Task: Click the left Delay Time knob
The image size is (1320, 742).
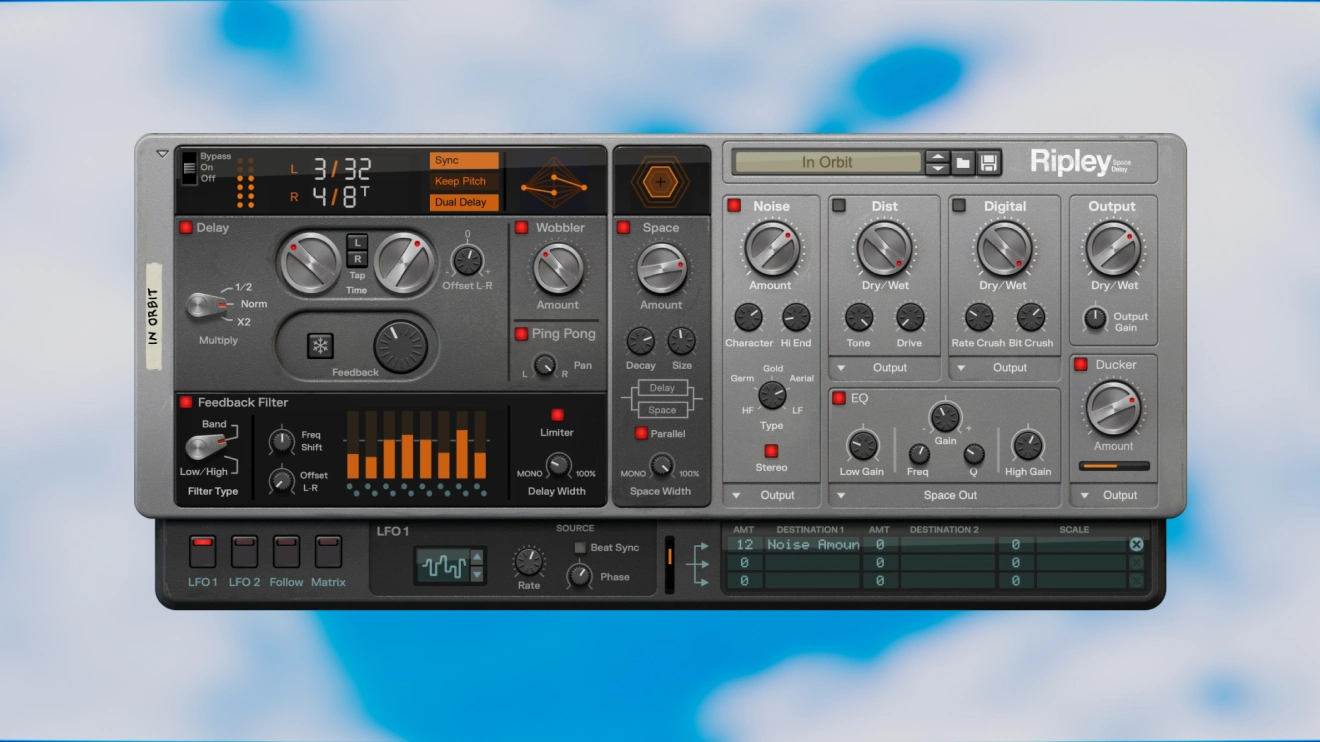Action: 310,262
